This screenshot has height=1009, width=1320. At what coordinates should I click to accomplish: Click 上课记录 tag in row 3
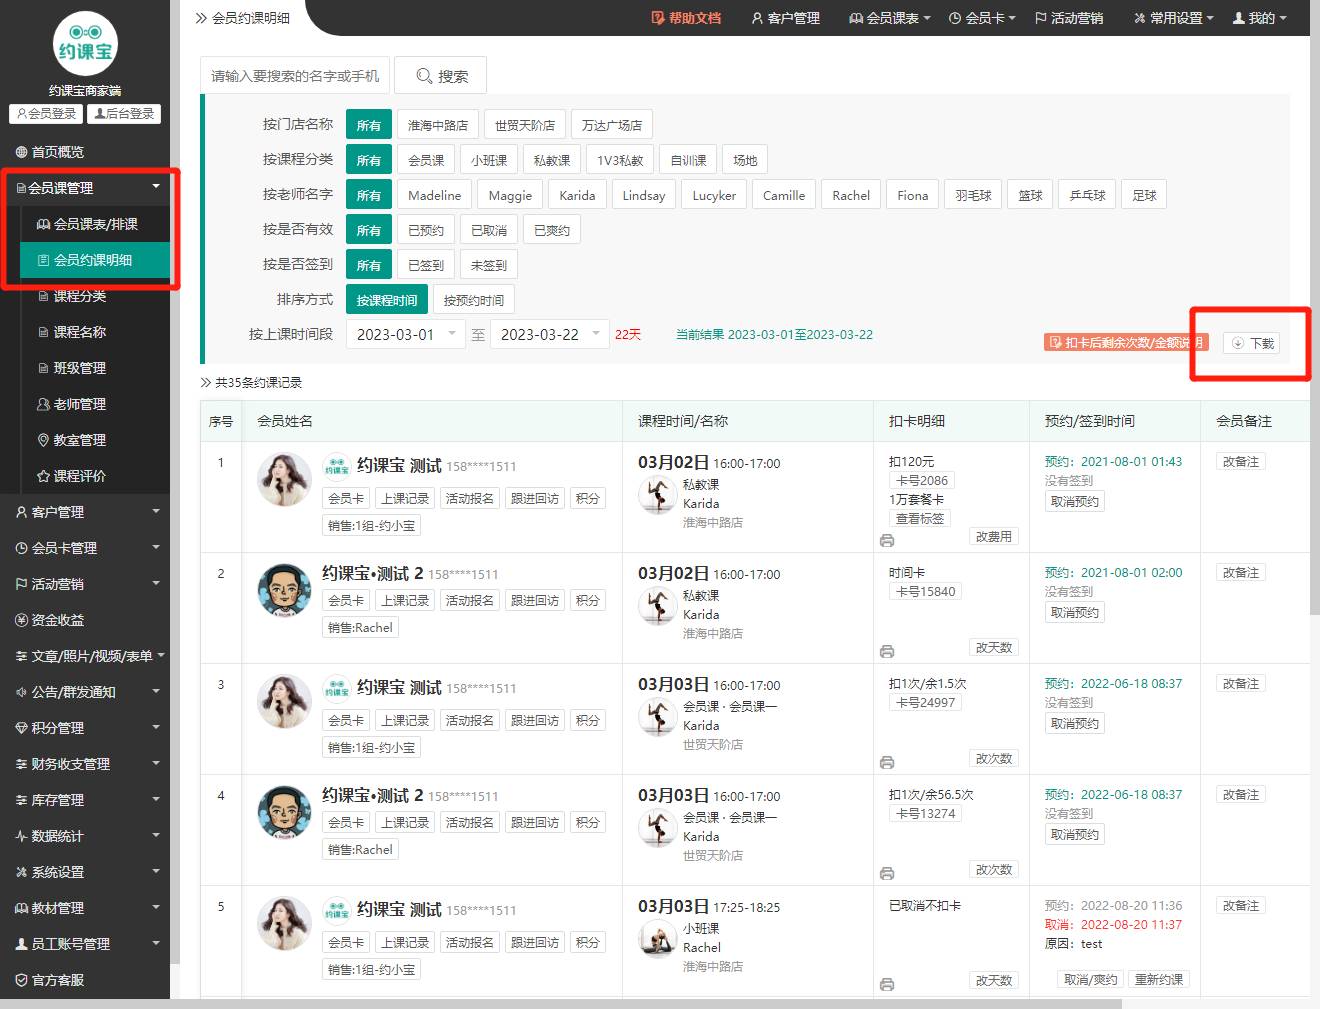click(405, 720)
